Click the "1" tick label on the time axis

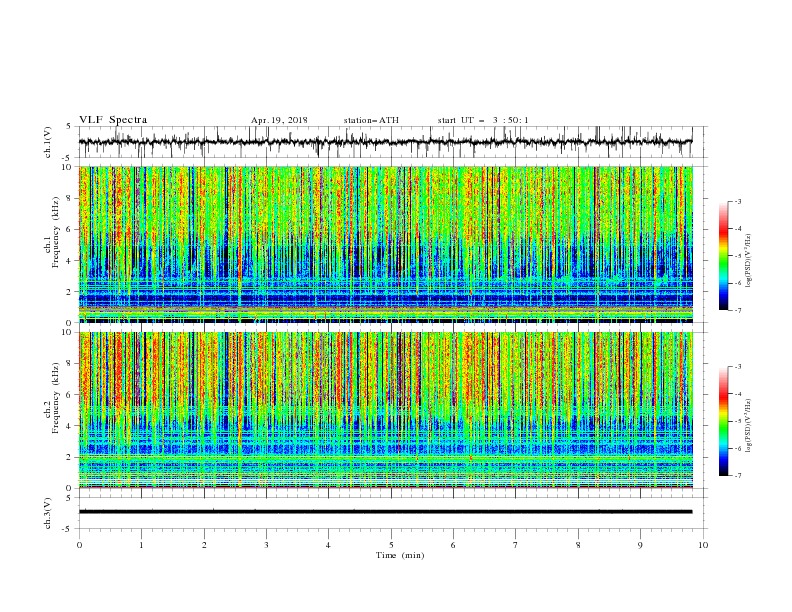tap(141, 545)
